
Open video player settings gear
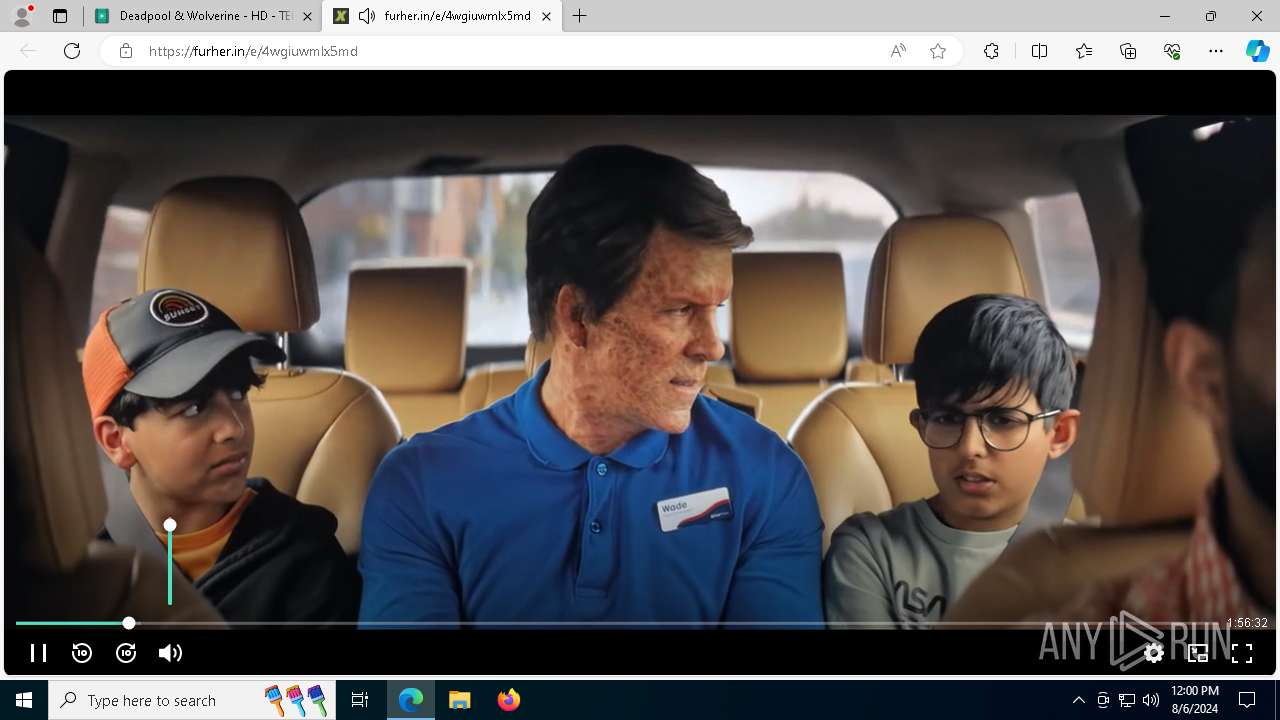tap(1154, 653)
